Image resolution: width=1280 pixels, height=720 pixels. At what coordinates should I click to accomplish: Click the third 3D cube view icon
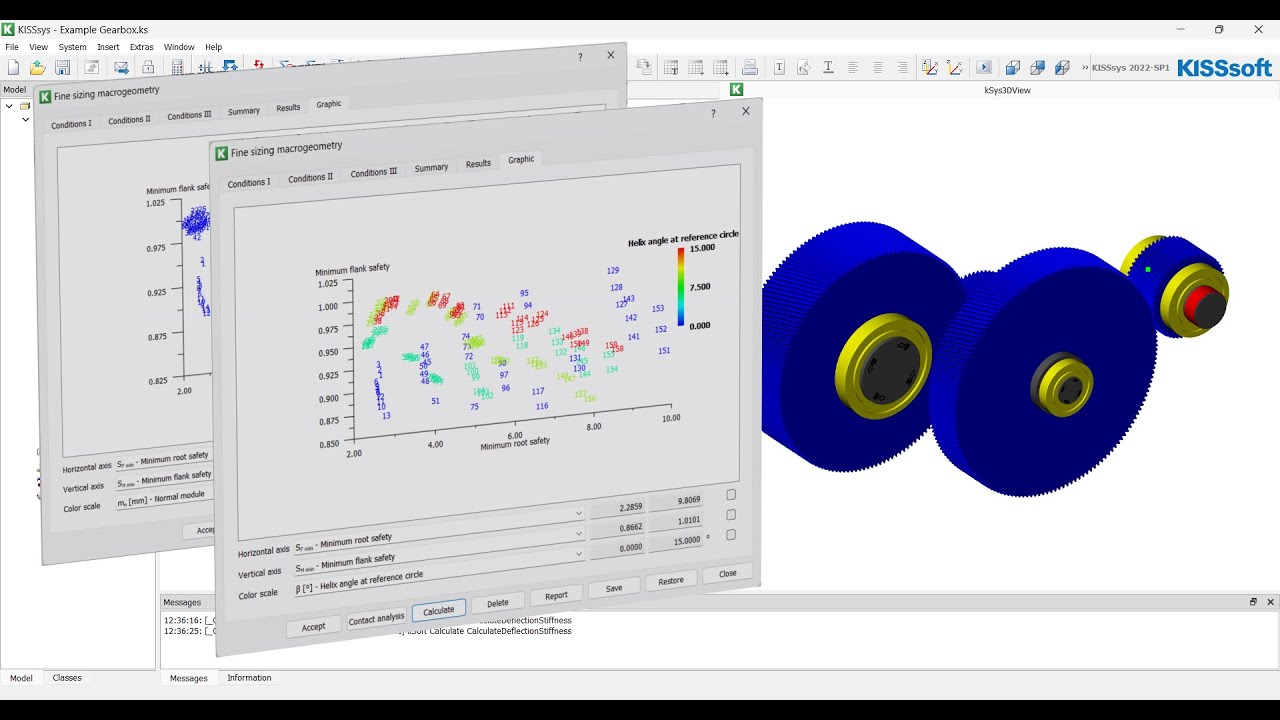pyautogui.click(x=1062, y=68)
